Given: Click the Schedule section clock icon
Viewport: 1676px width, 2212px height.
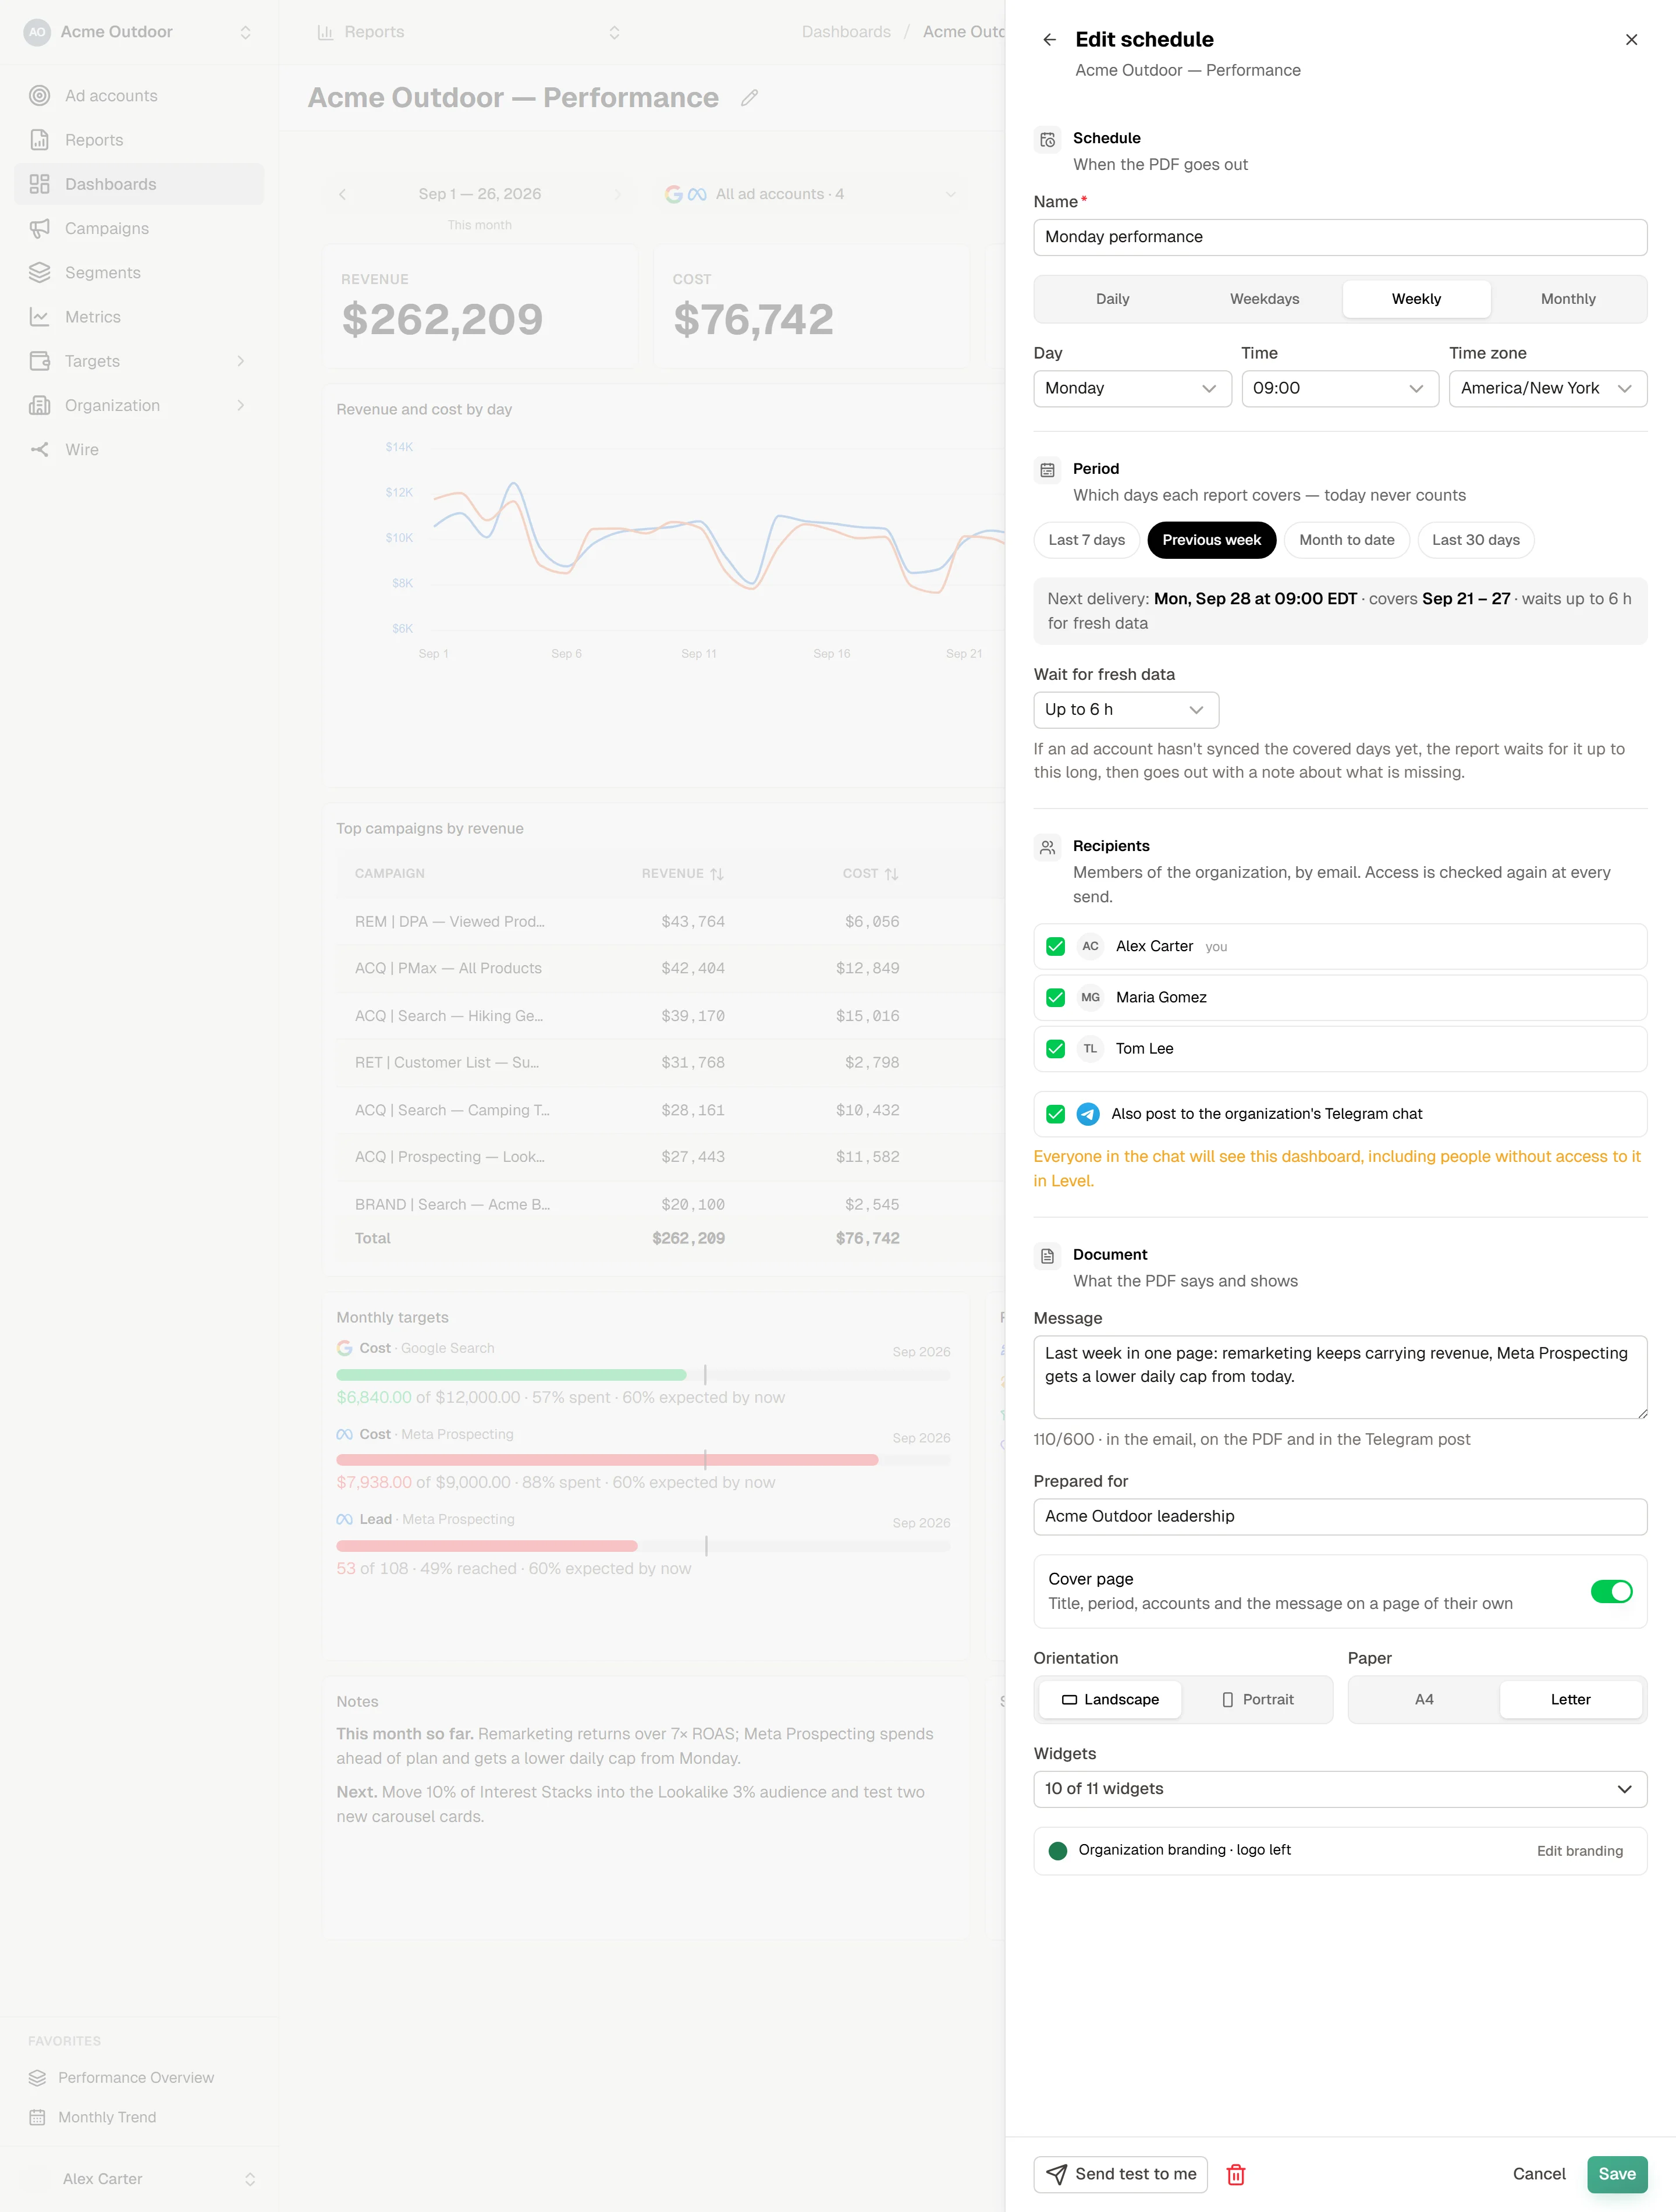Looking at the screenshot, I should point(1047,140).
